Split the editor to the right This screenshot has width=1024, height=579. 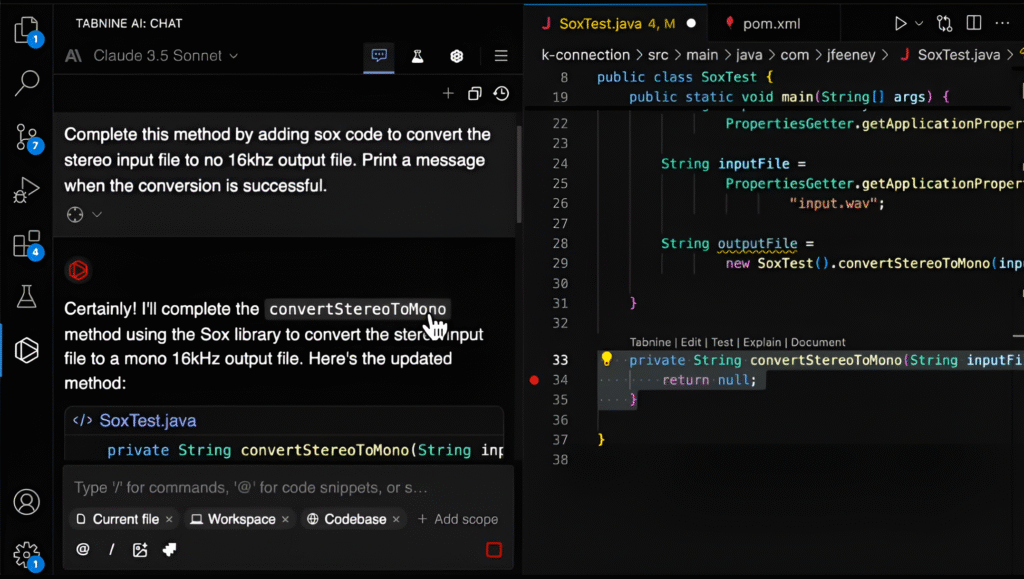(x=974, y=23)
